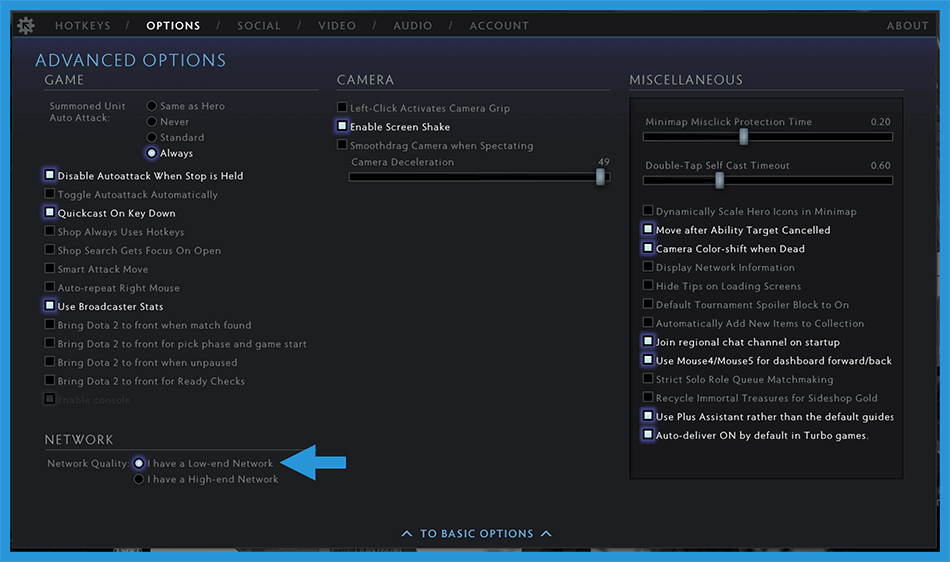The width and height of the screenshot is (950, 562).
Task: Enable Smart Attack Move
Action: (x=50, y=268)
